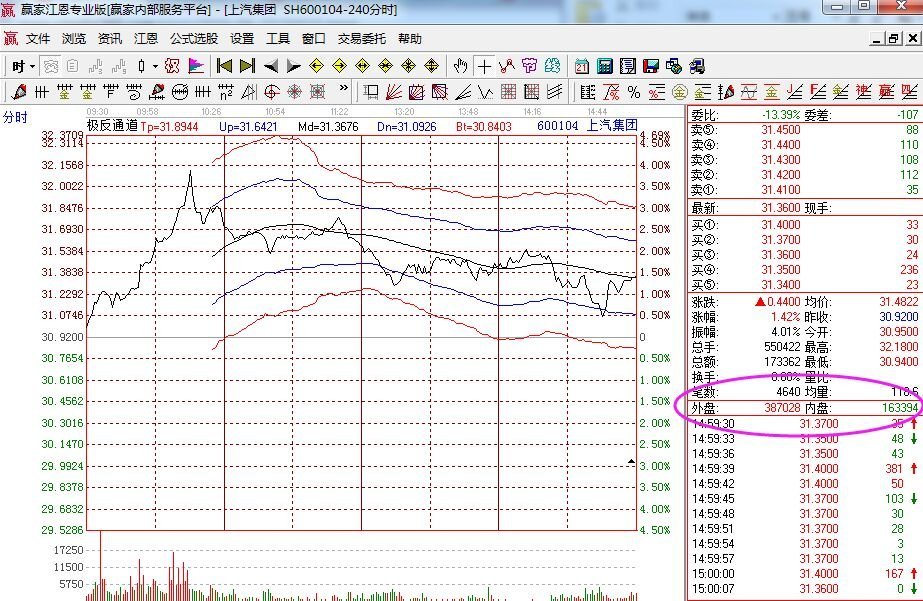Click the 14:59:39 trade row
Viewport: 923px width, 601px height.
coord(804,469)
